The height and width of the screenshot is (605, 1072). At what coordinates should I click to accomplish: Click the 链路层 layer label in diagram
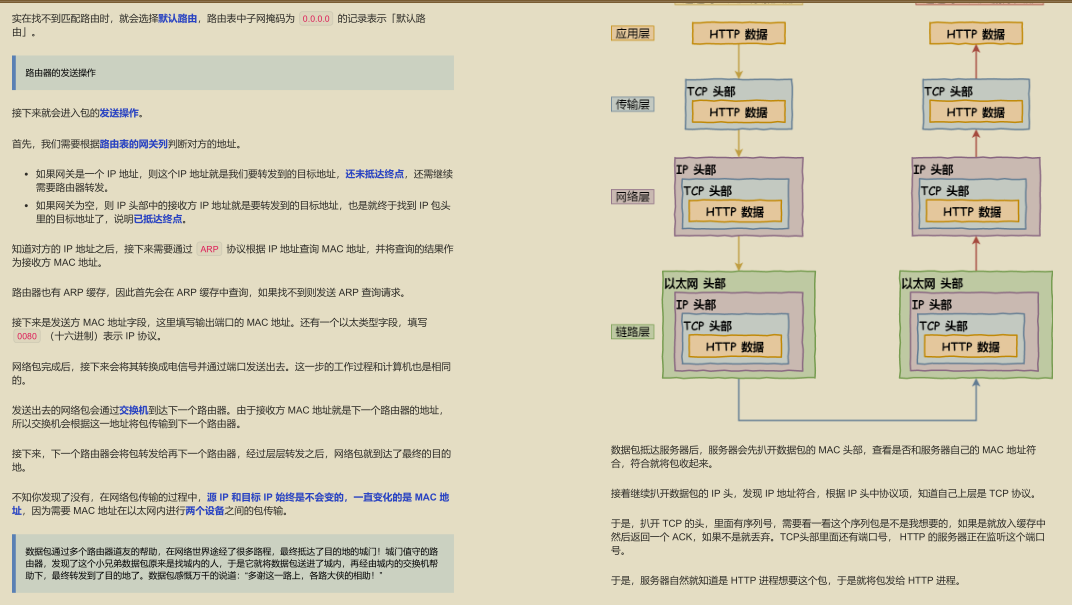(632, 332)
